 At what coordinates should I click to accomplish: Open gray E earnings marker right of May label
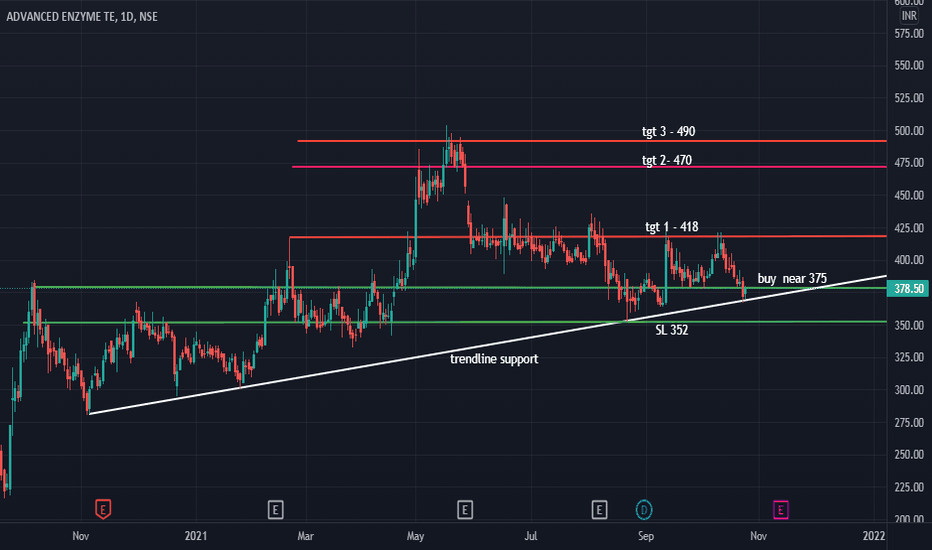click(465, 510)
